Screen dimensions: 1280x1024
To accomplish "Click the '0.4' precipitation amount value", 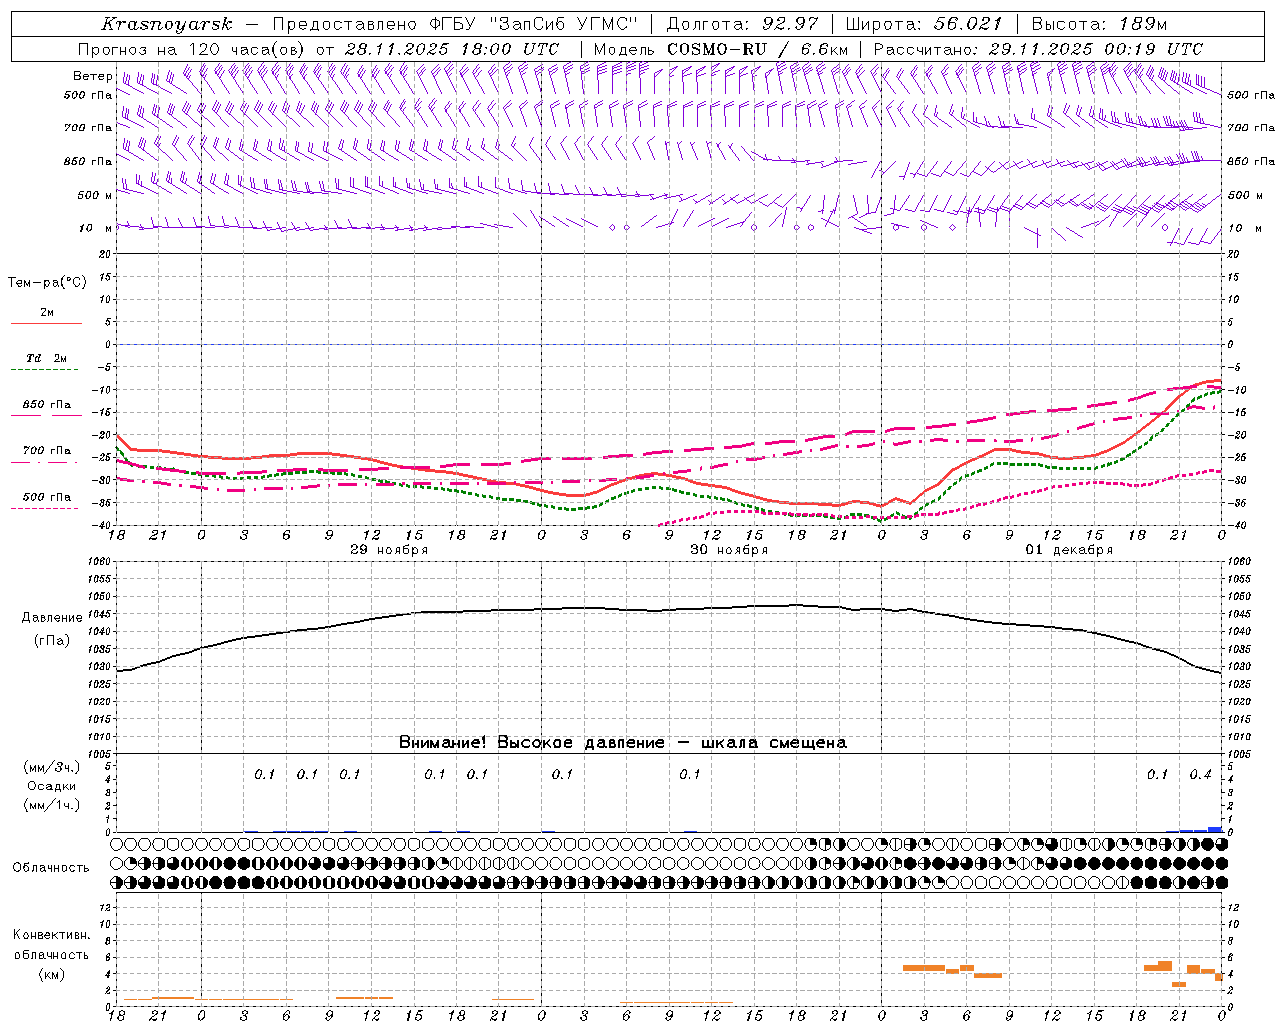I will point(1200,774).
